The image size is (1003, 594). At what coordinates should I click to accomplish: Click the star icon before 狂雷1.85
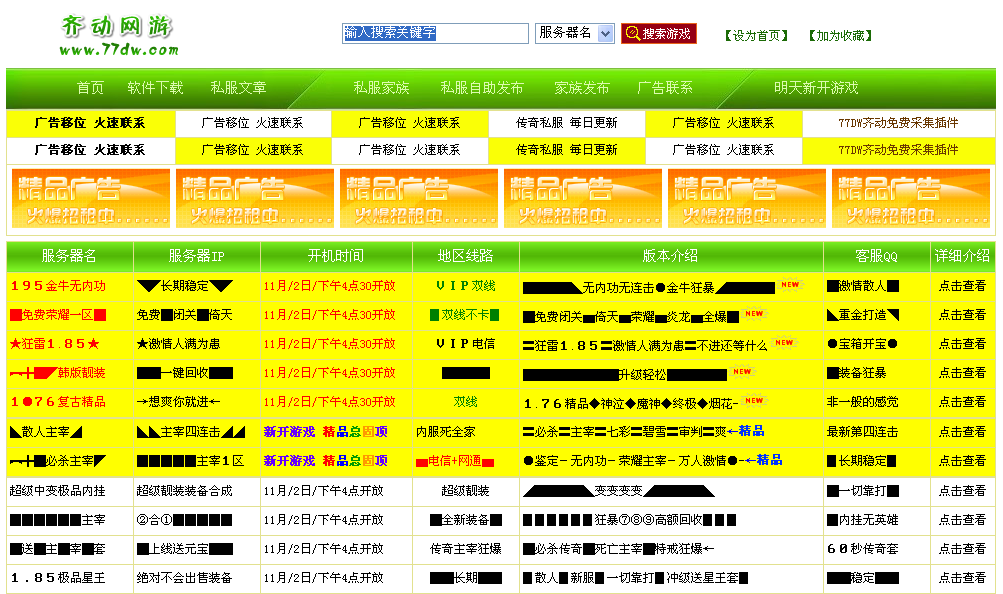pos(17,343)
